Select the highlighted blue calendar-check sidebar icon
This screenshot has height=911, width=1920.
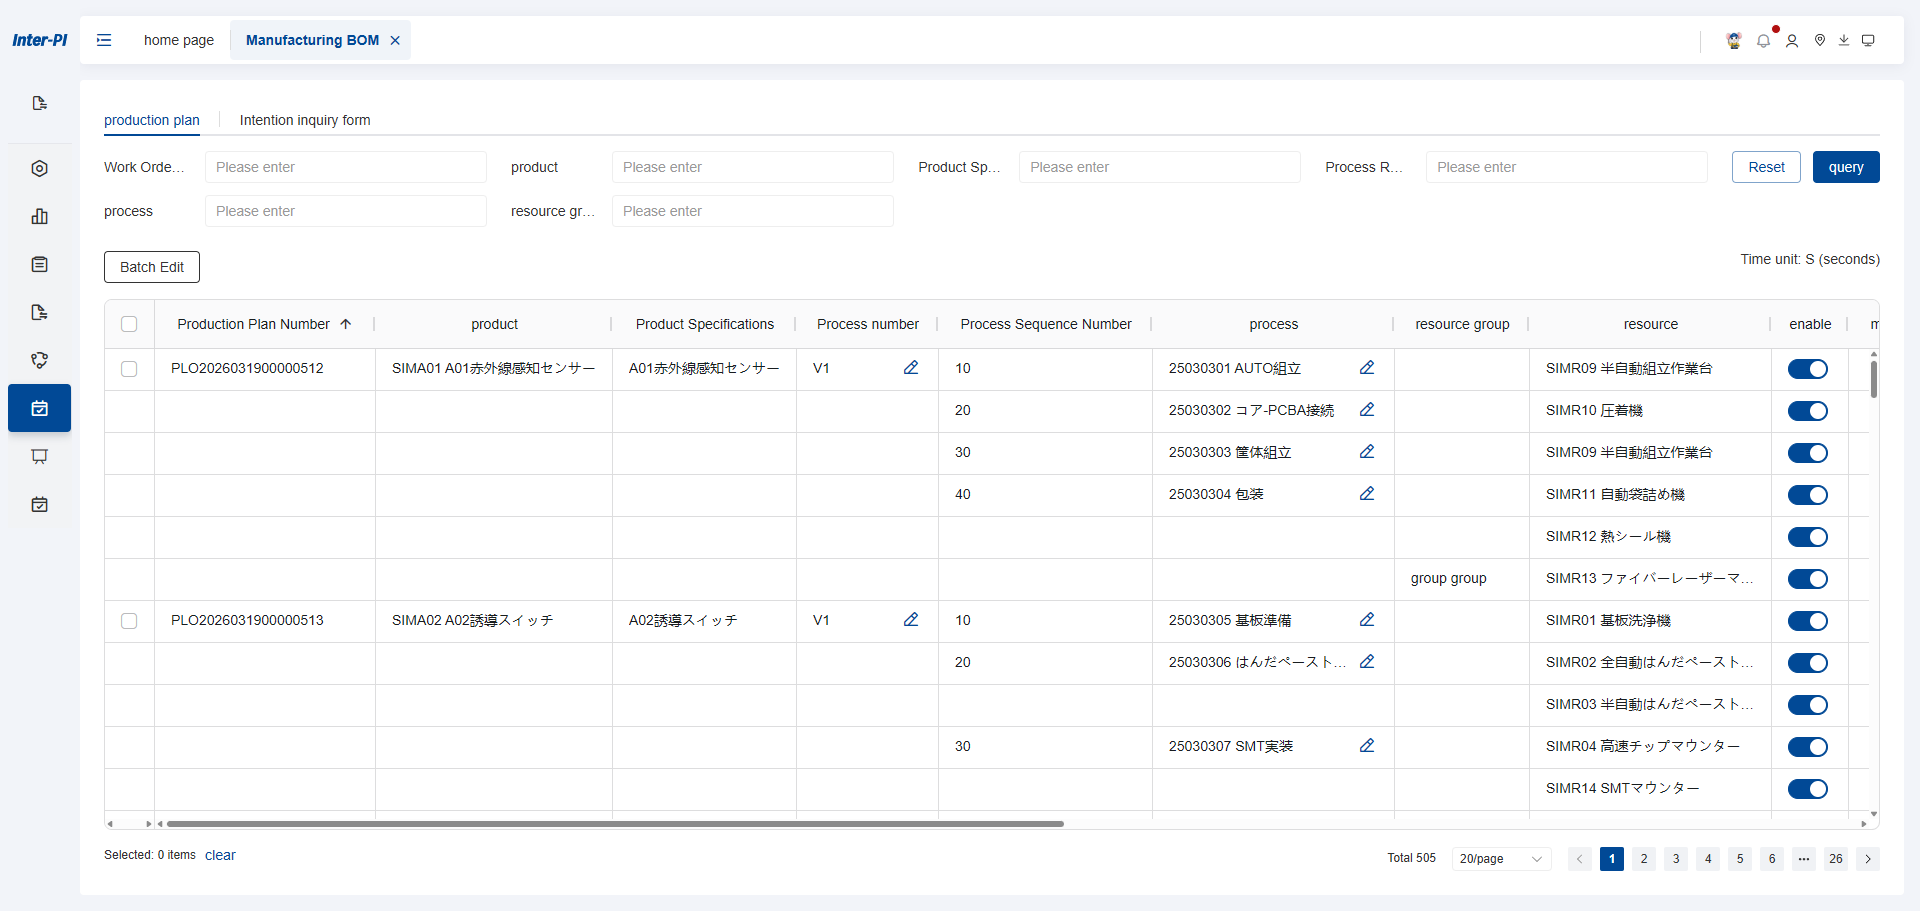tap(39, 408)
